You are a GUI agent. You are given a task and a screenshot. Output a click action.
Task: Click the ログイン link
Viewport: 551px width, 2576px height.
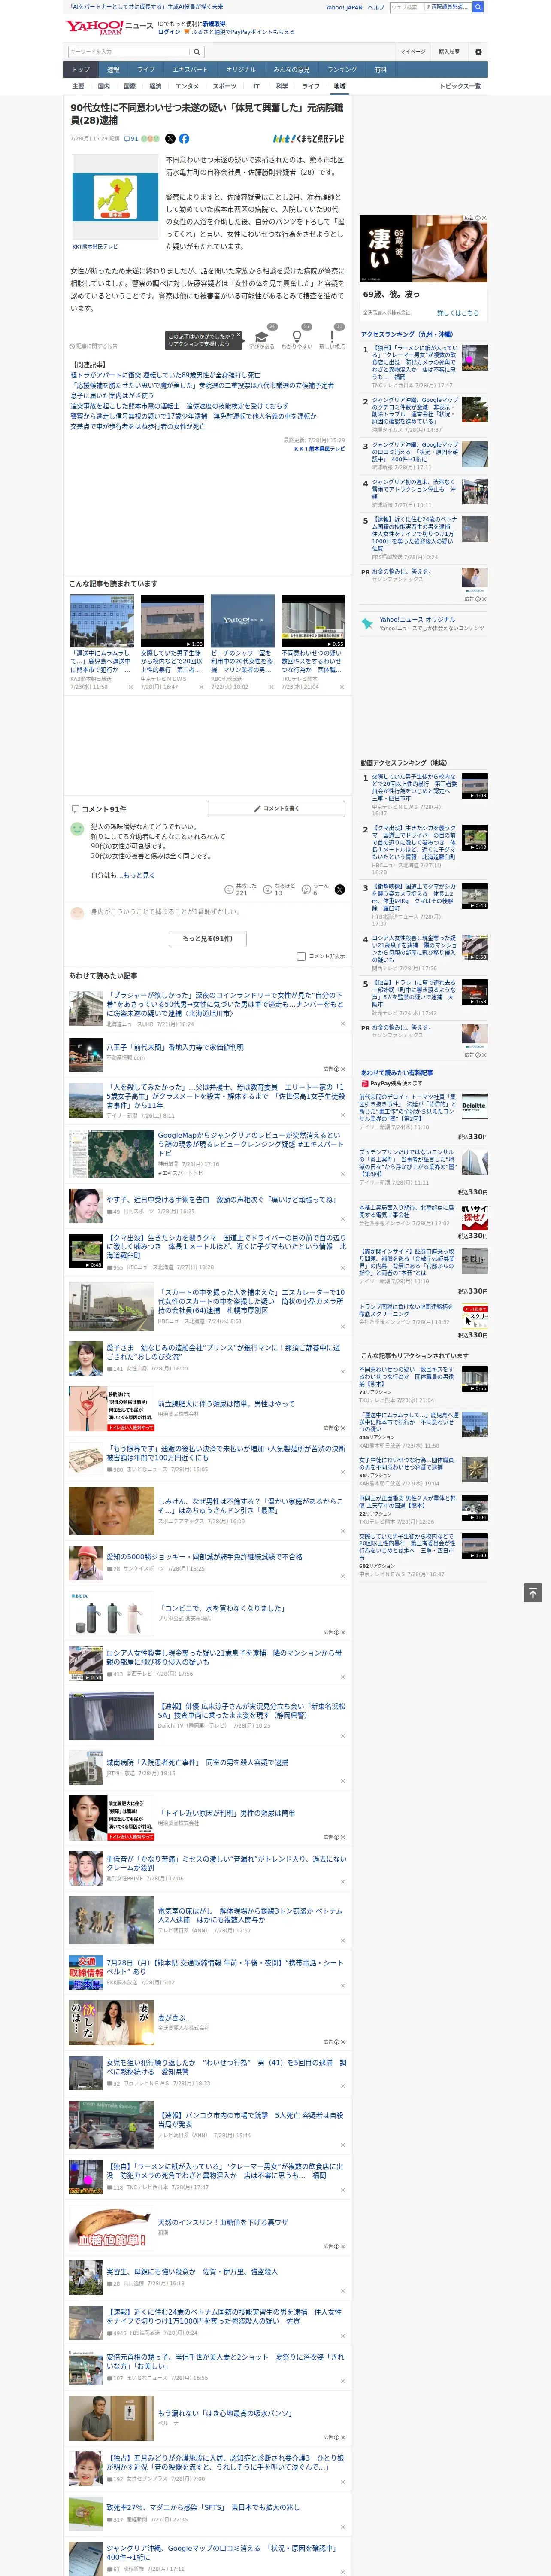(x=169, y=32)
